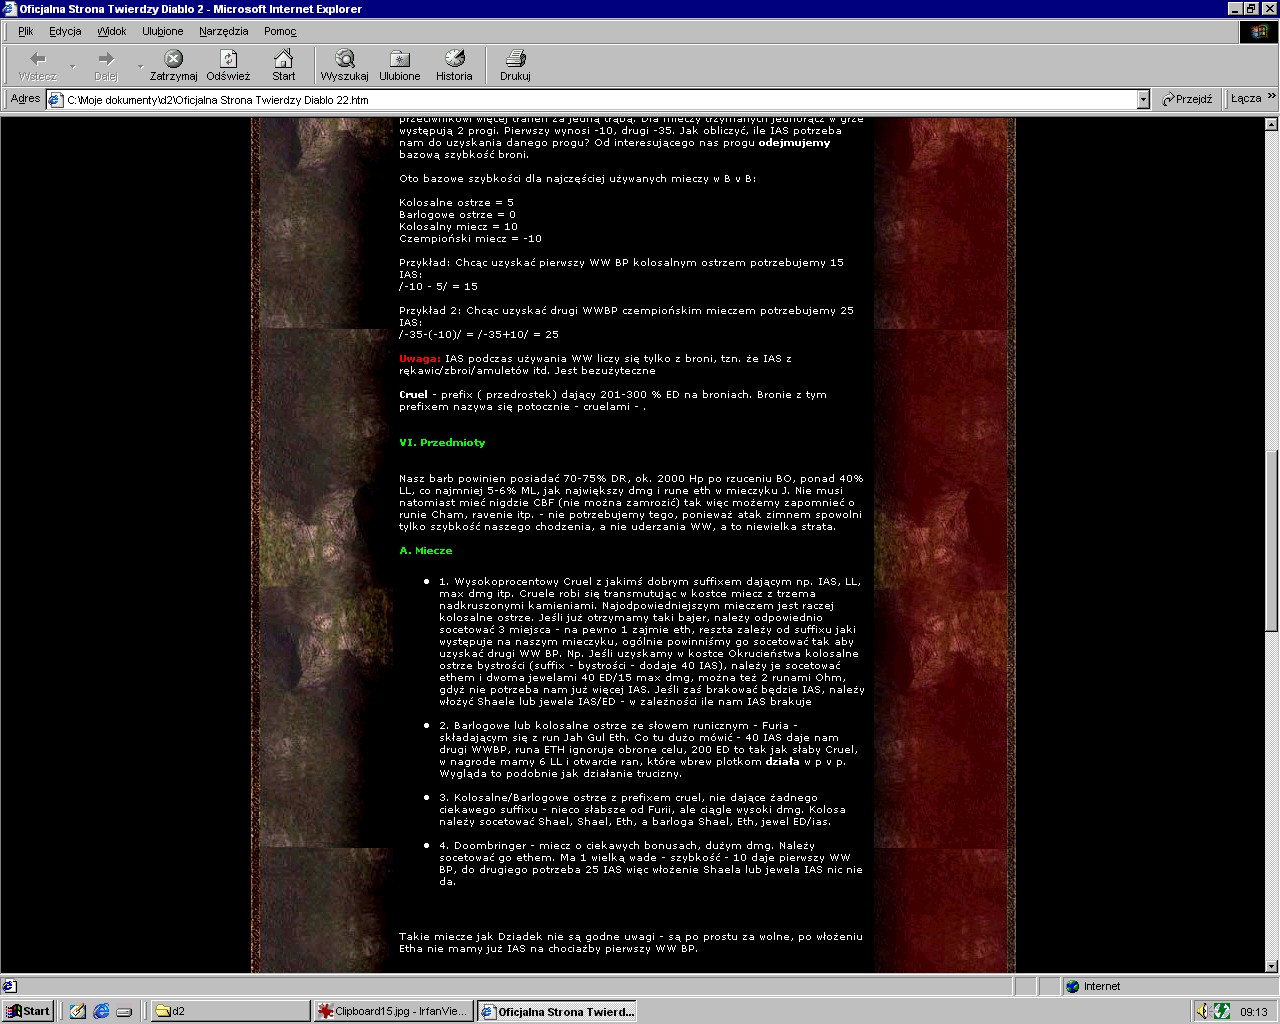Click vertical scrollbar down arrow

(1271, 966)
